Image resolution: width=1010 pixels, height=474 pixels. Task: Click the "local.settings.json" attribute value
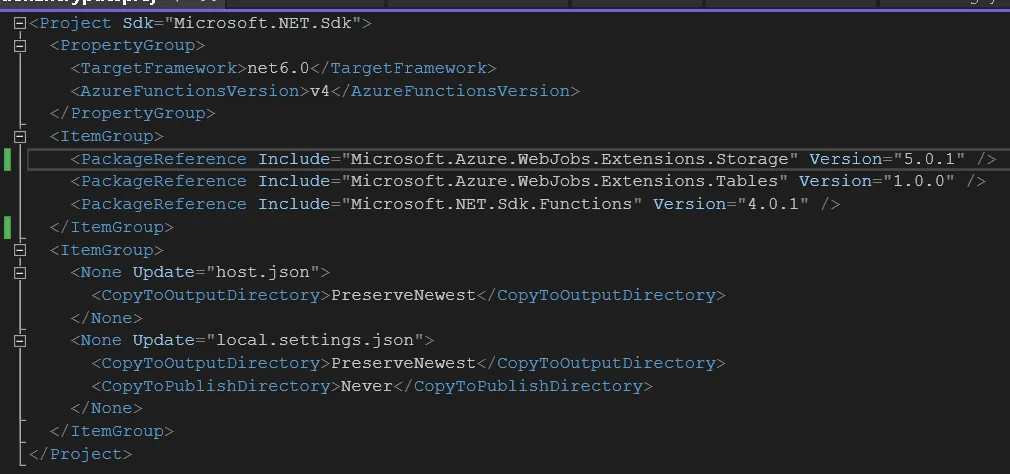click(315, 340)
